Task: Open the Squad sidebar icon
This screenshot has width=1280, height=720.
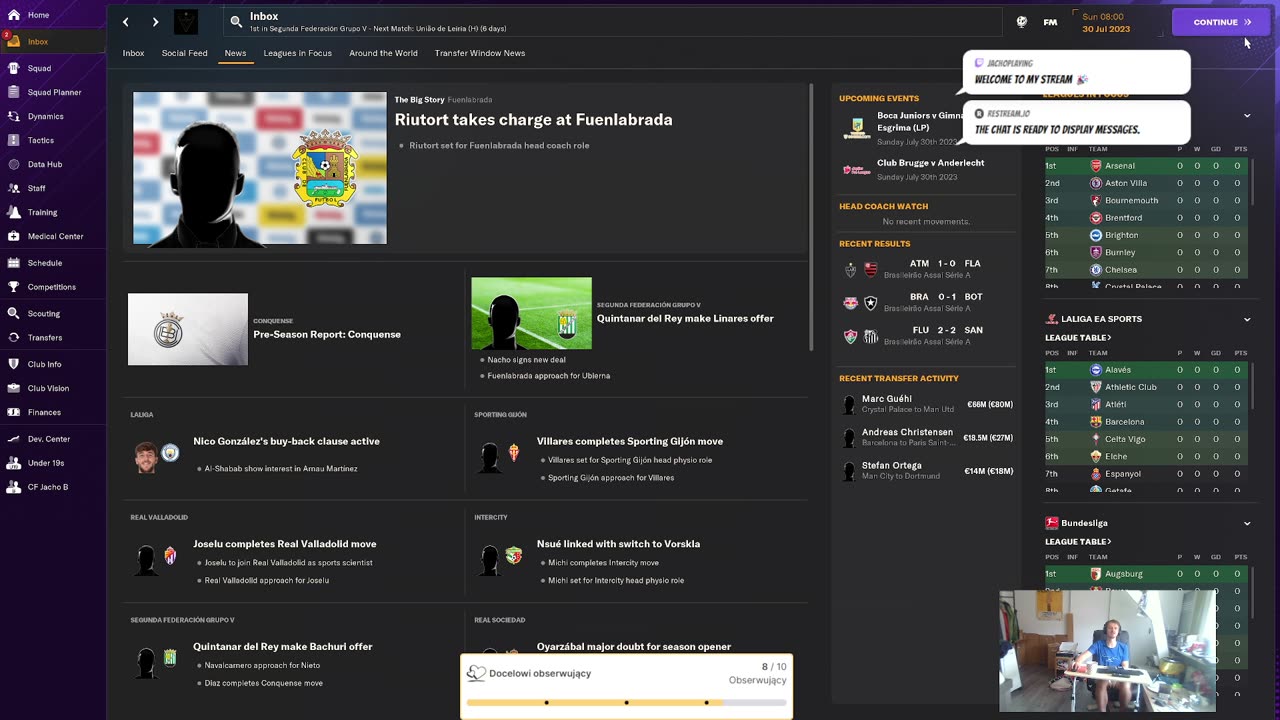Action: (x=14, y=69)
